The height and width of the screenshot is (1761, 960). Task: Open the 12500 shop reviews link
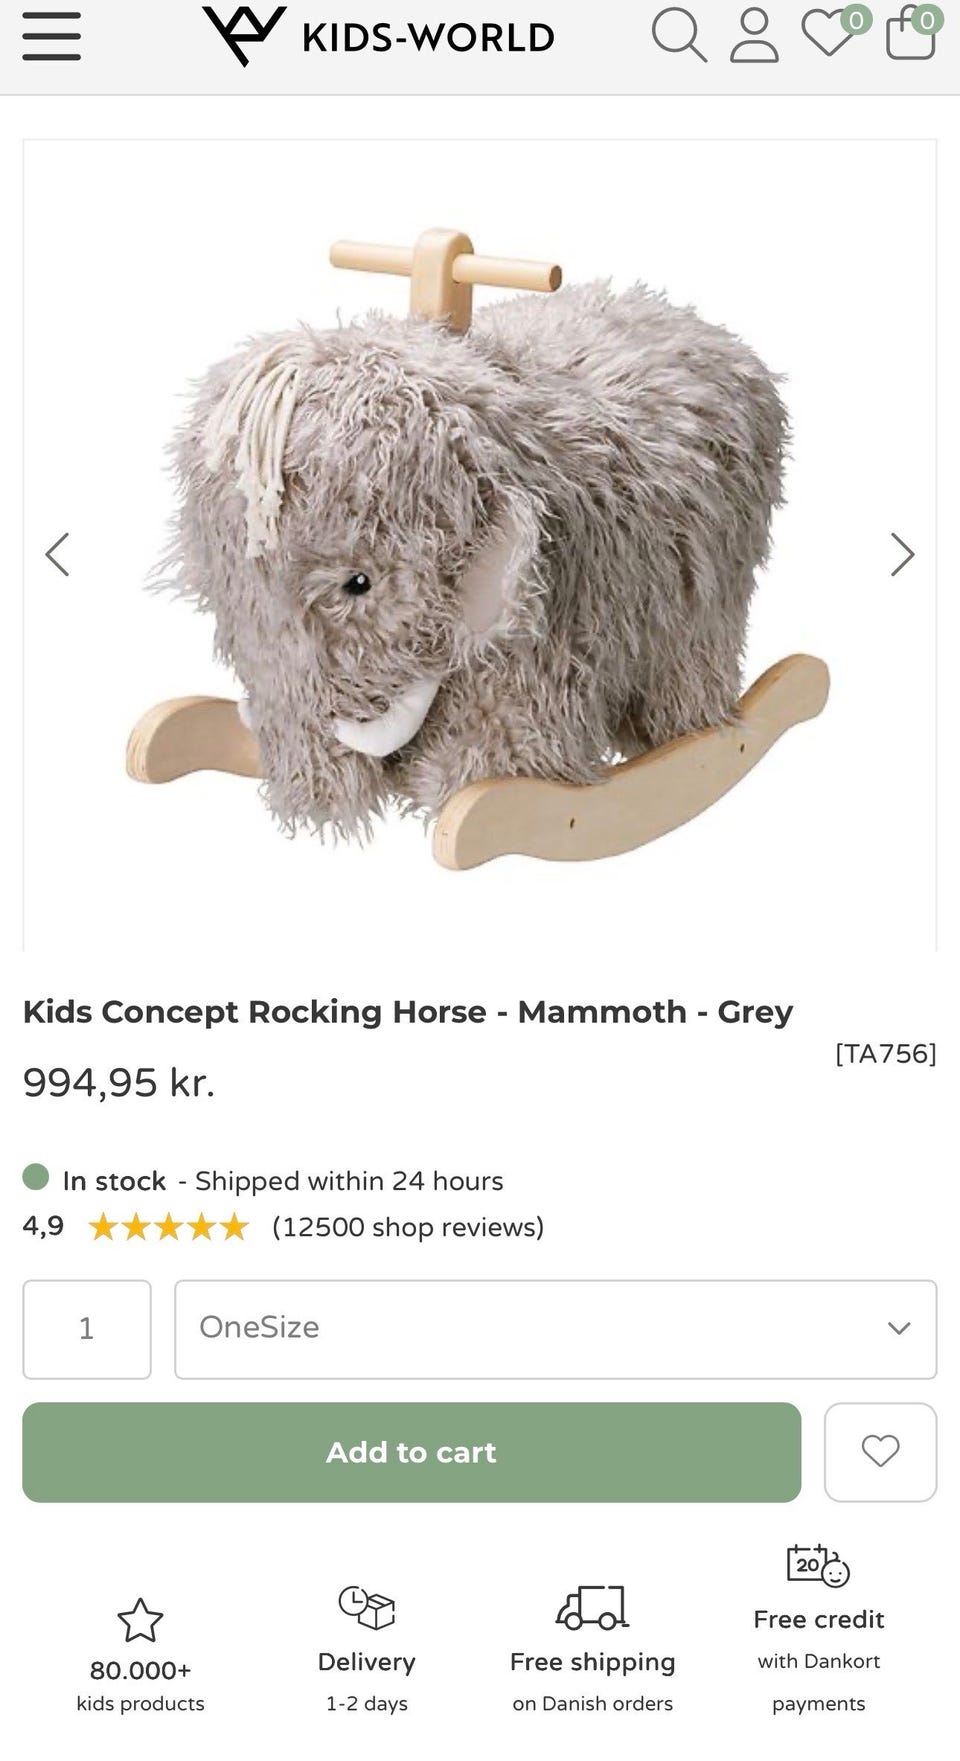click(x=408, y=1227)
